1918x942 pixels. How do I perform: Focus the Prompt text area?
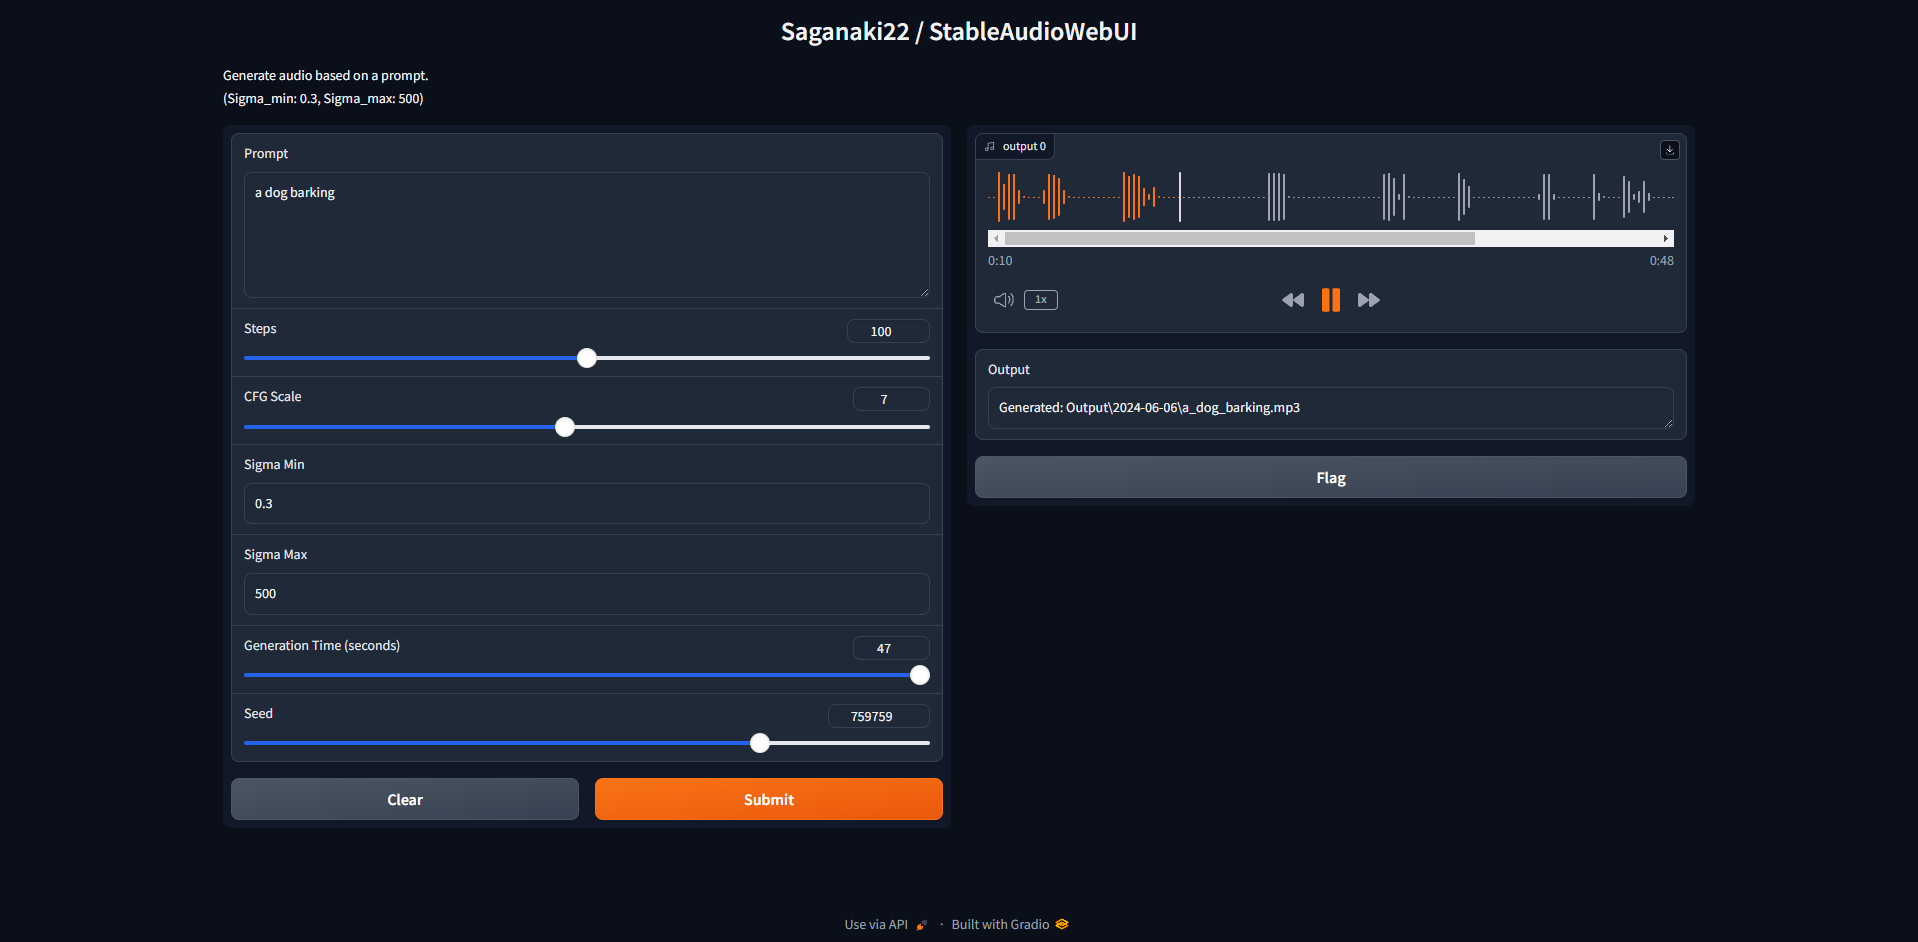[x=586, y=235]
